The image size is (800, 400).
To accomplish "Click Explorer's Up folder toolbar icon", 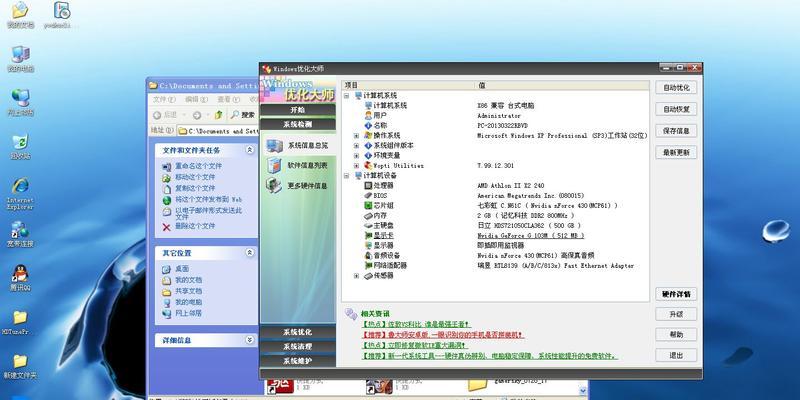I will pos(218,115).
